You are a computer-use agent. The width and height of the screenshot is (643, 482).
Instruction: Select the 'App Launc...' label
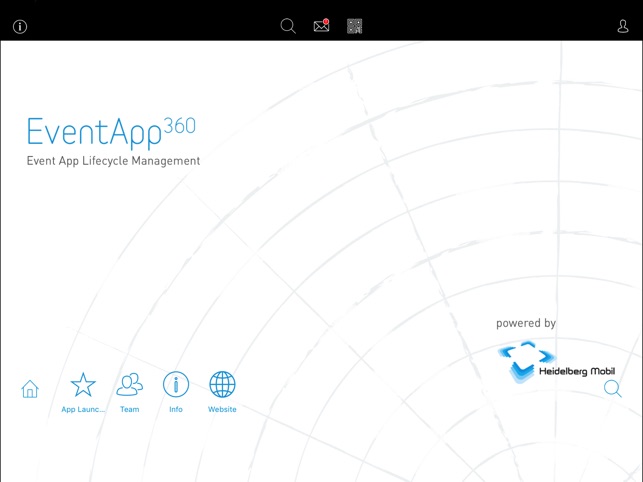click(x=83, y=409)
